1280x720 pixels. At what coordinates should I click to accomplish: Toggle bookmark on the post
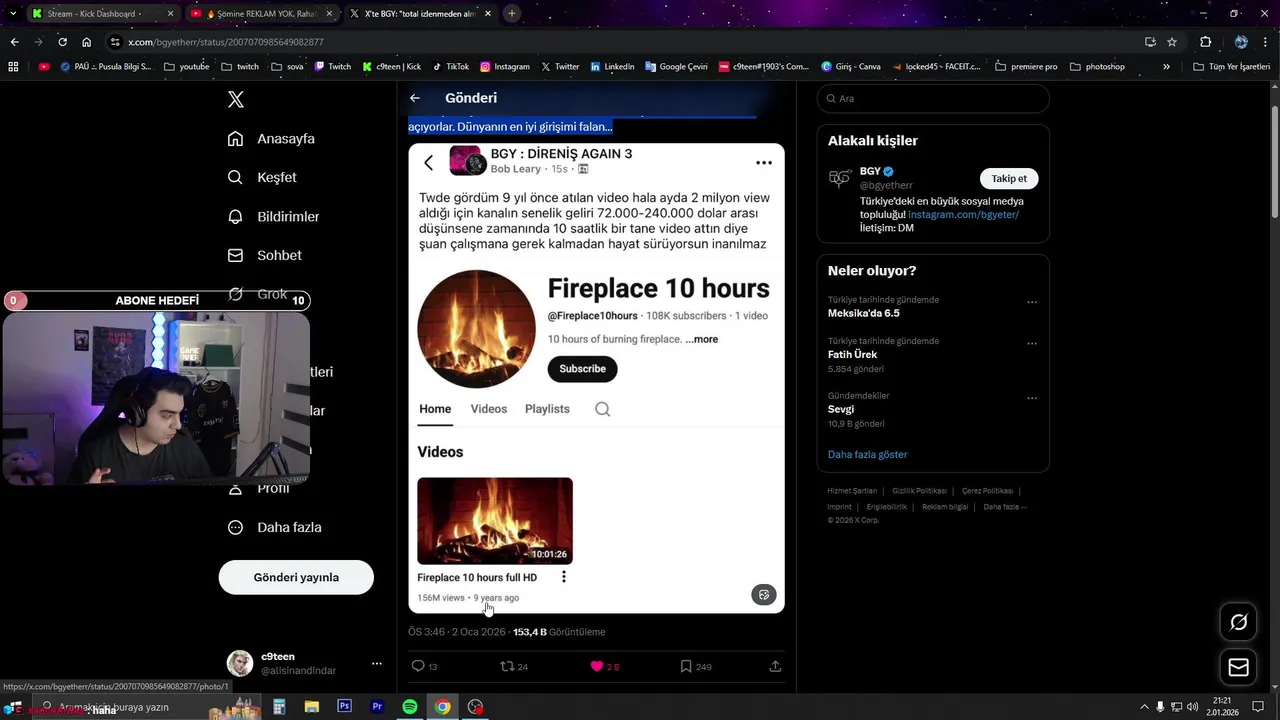pos(686,666)
